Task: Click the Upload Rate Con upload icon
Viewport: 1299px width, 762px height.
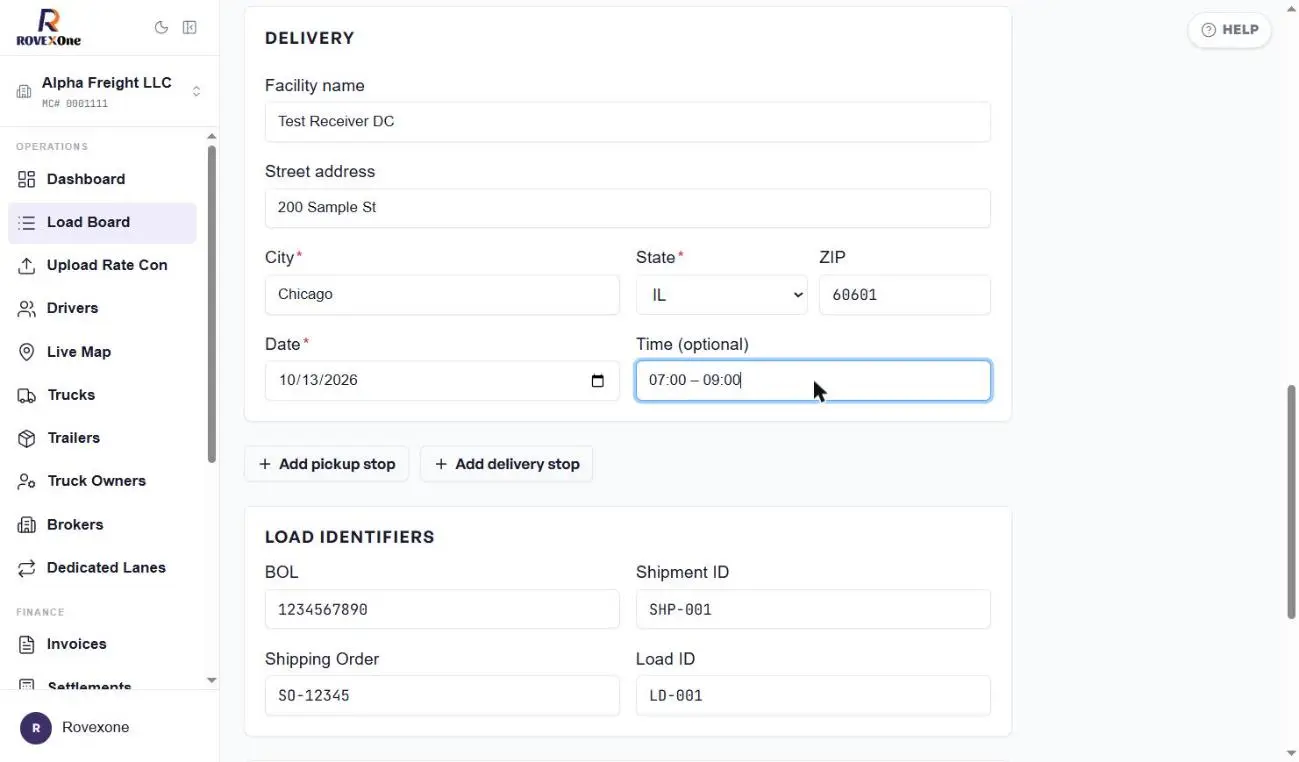Action: (27, 265)
